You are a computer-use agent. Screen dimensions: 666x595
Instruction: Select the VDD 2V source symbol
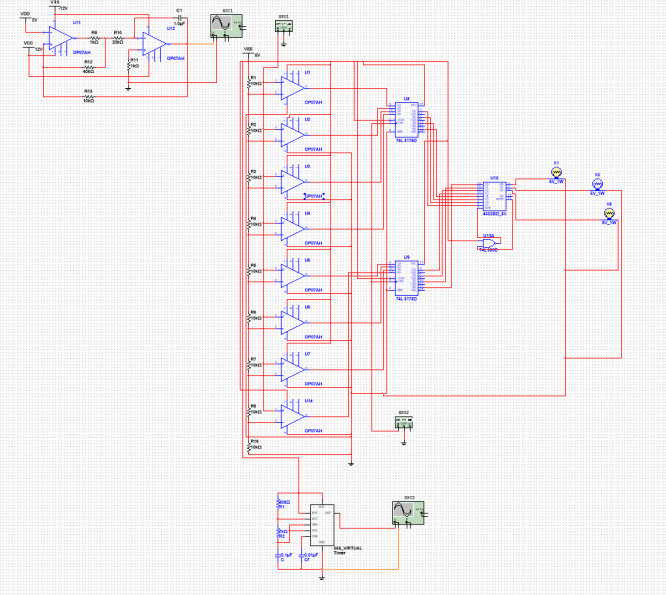pos(26,17)
